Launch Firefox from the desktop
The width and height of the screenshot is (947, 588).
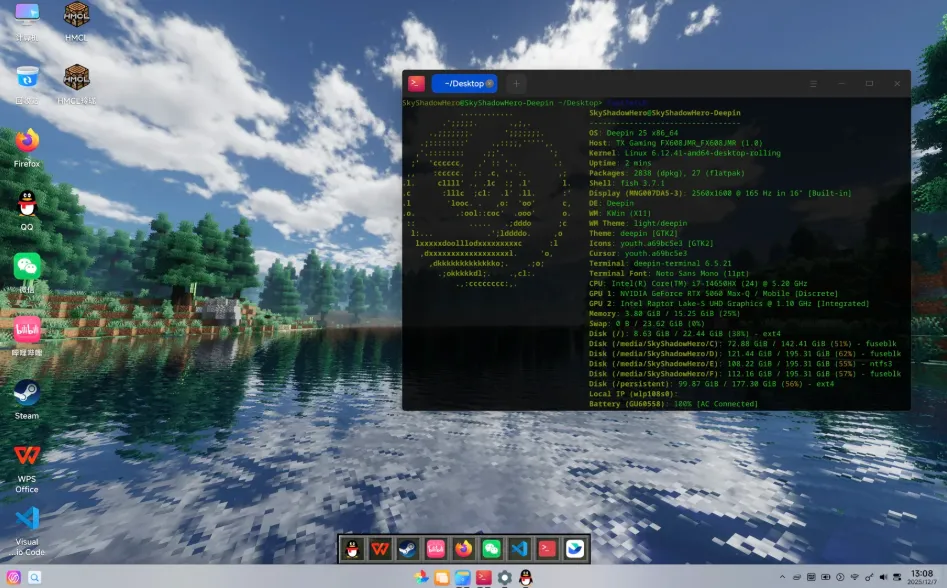27,141
